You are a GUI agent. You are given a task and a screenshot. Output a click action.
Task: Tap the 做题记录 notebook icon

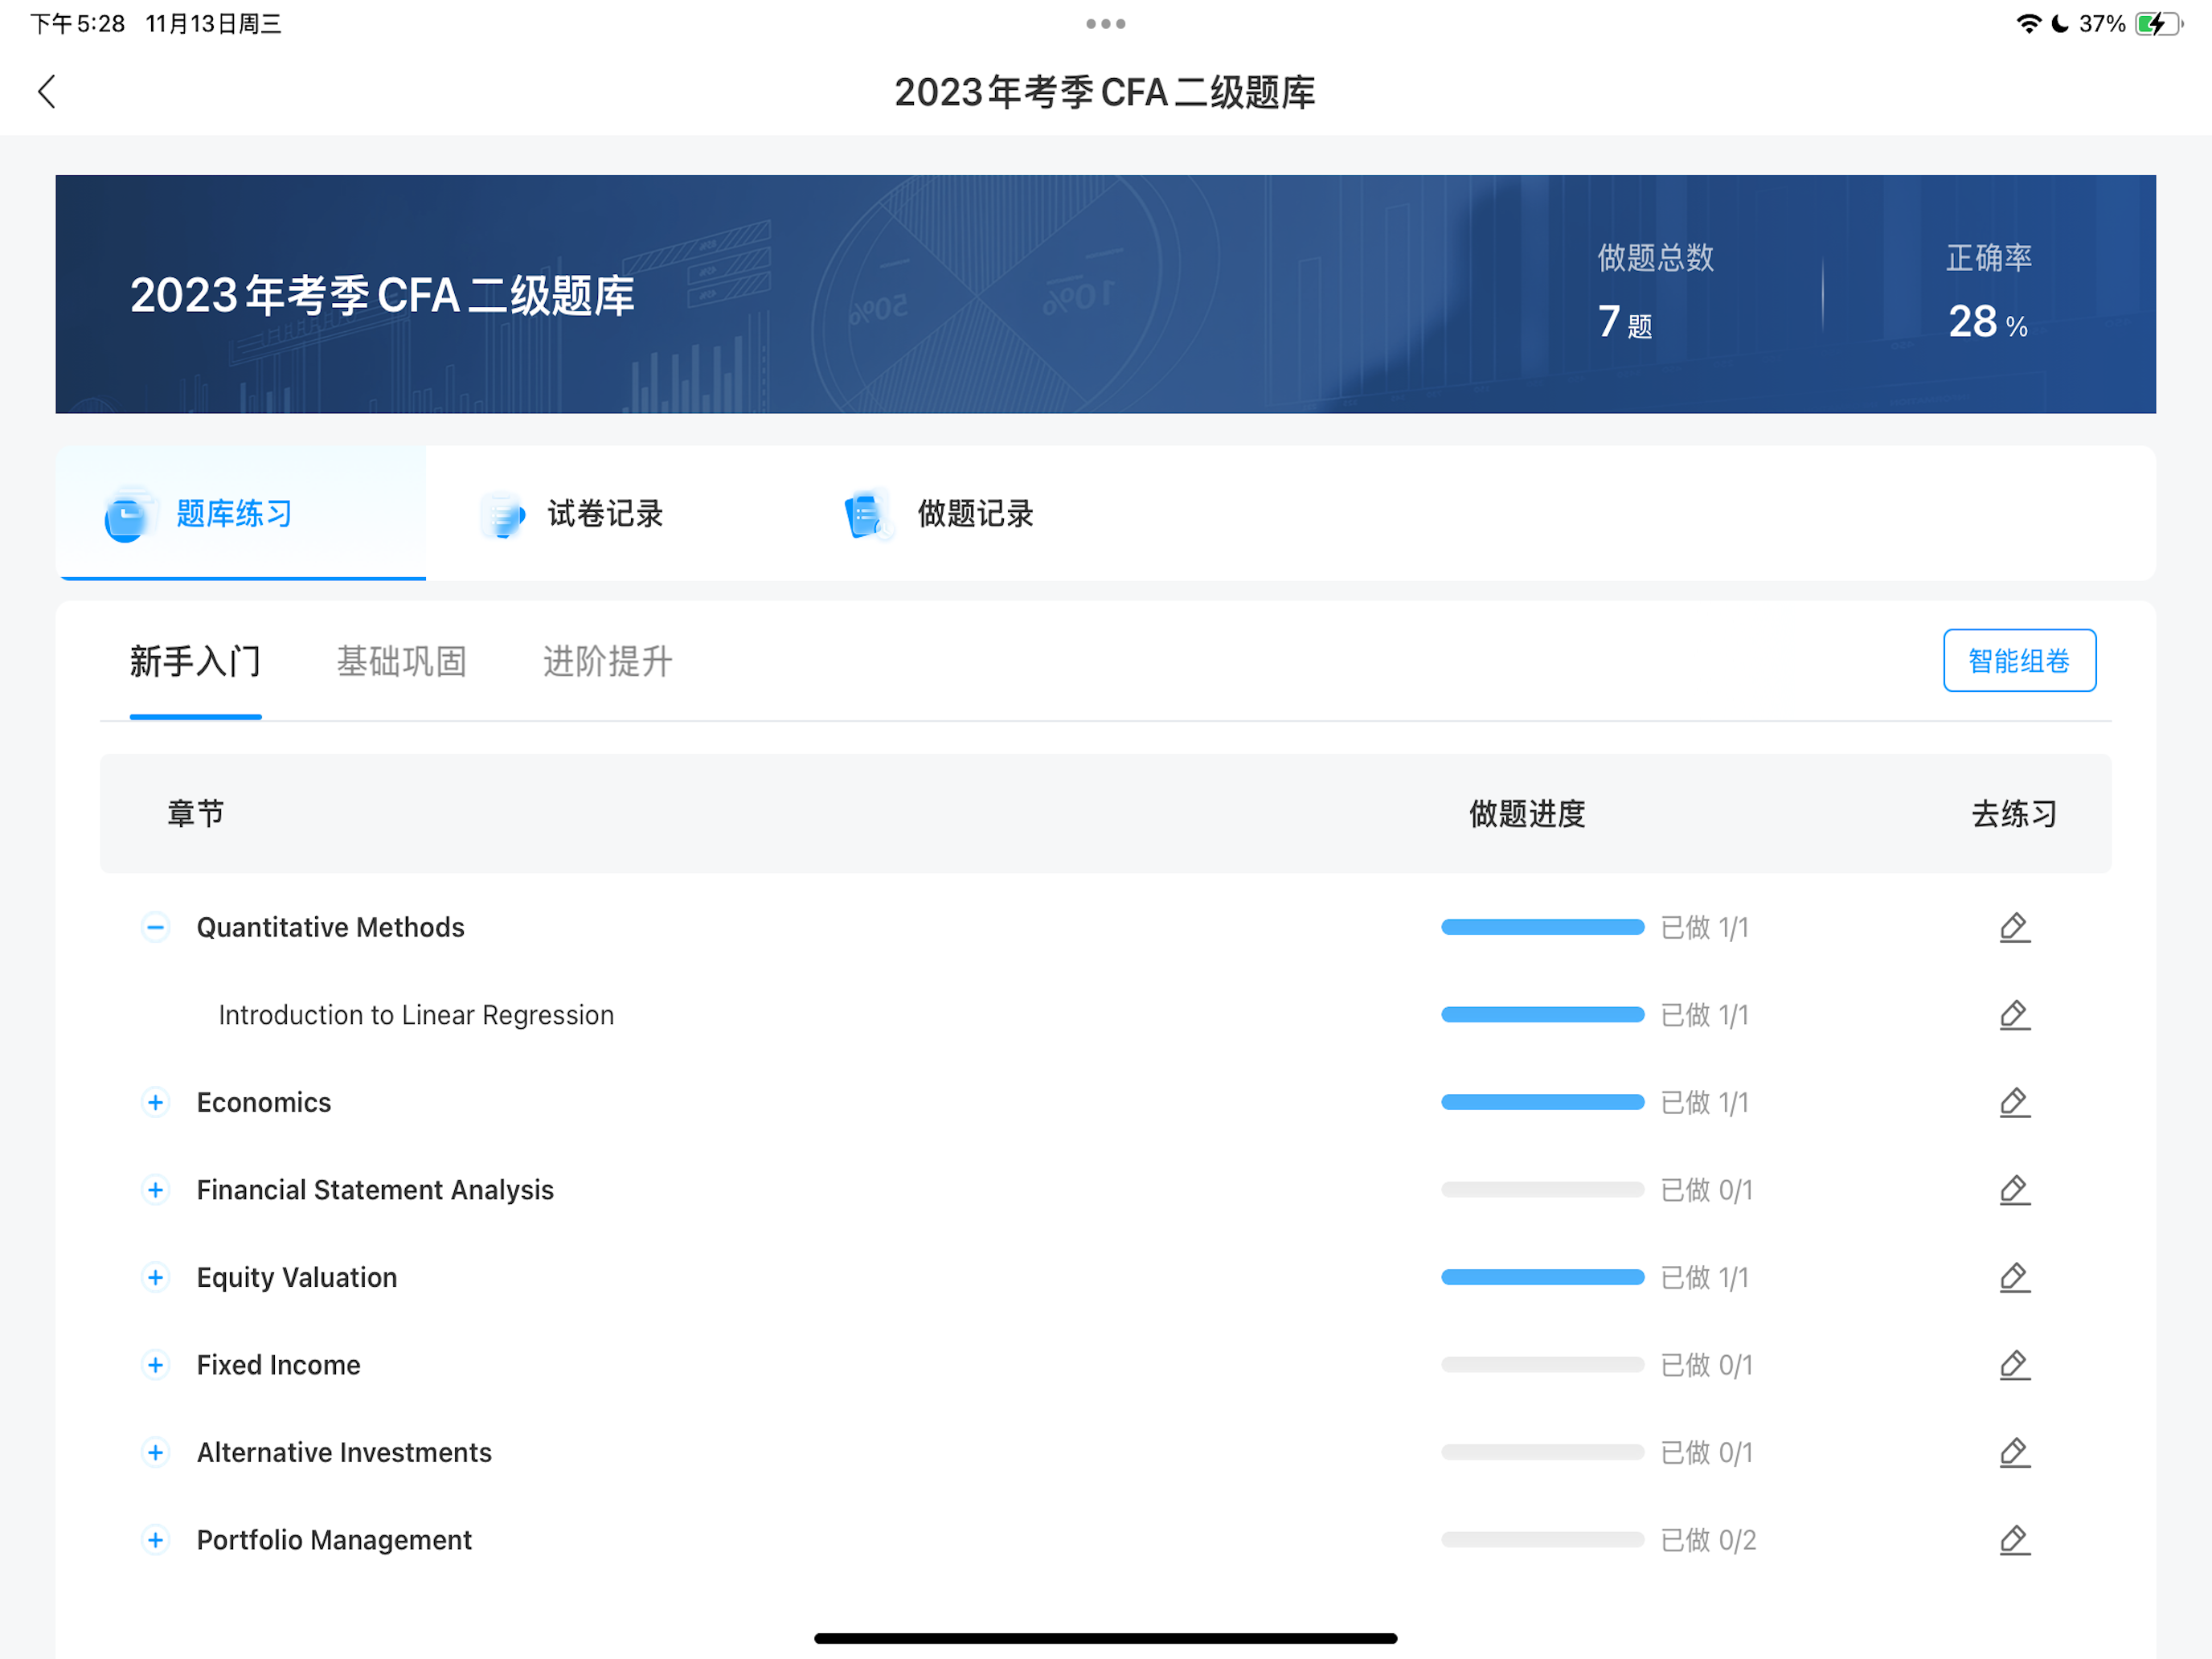(x=868, y=515)
